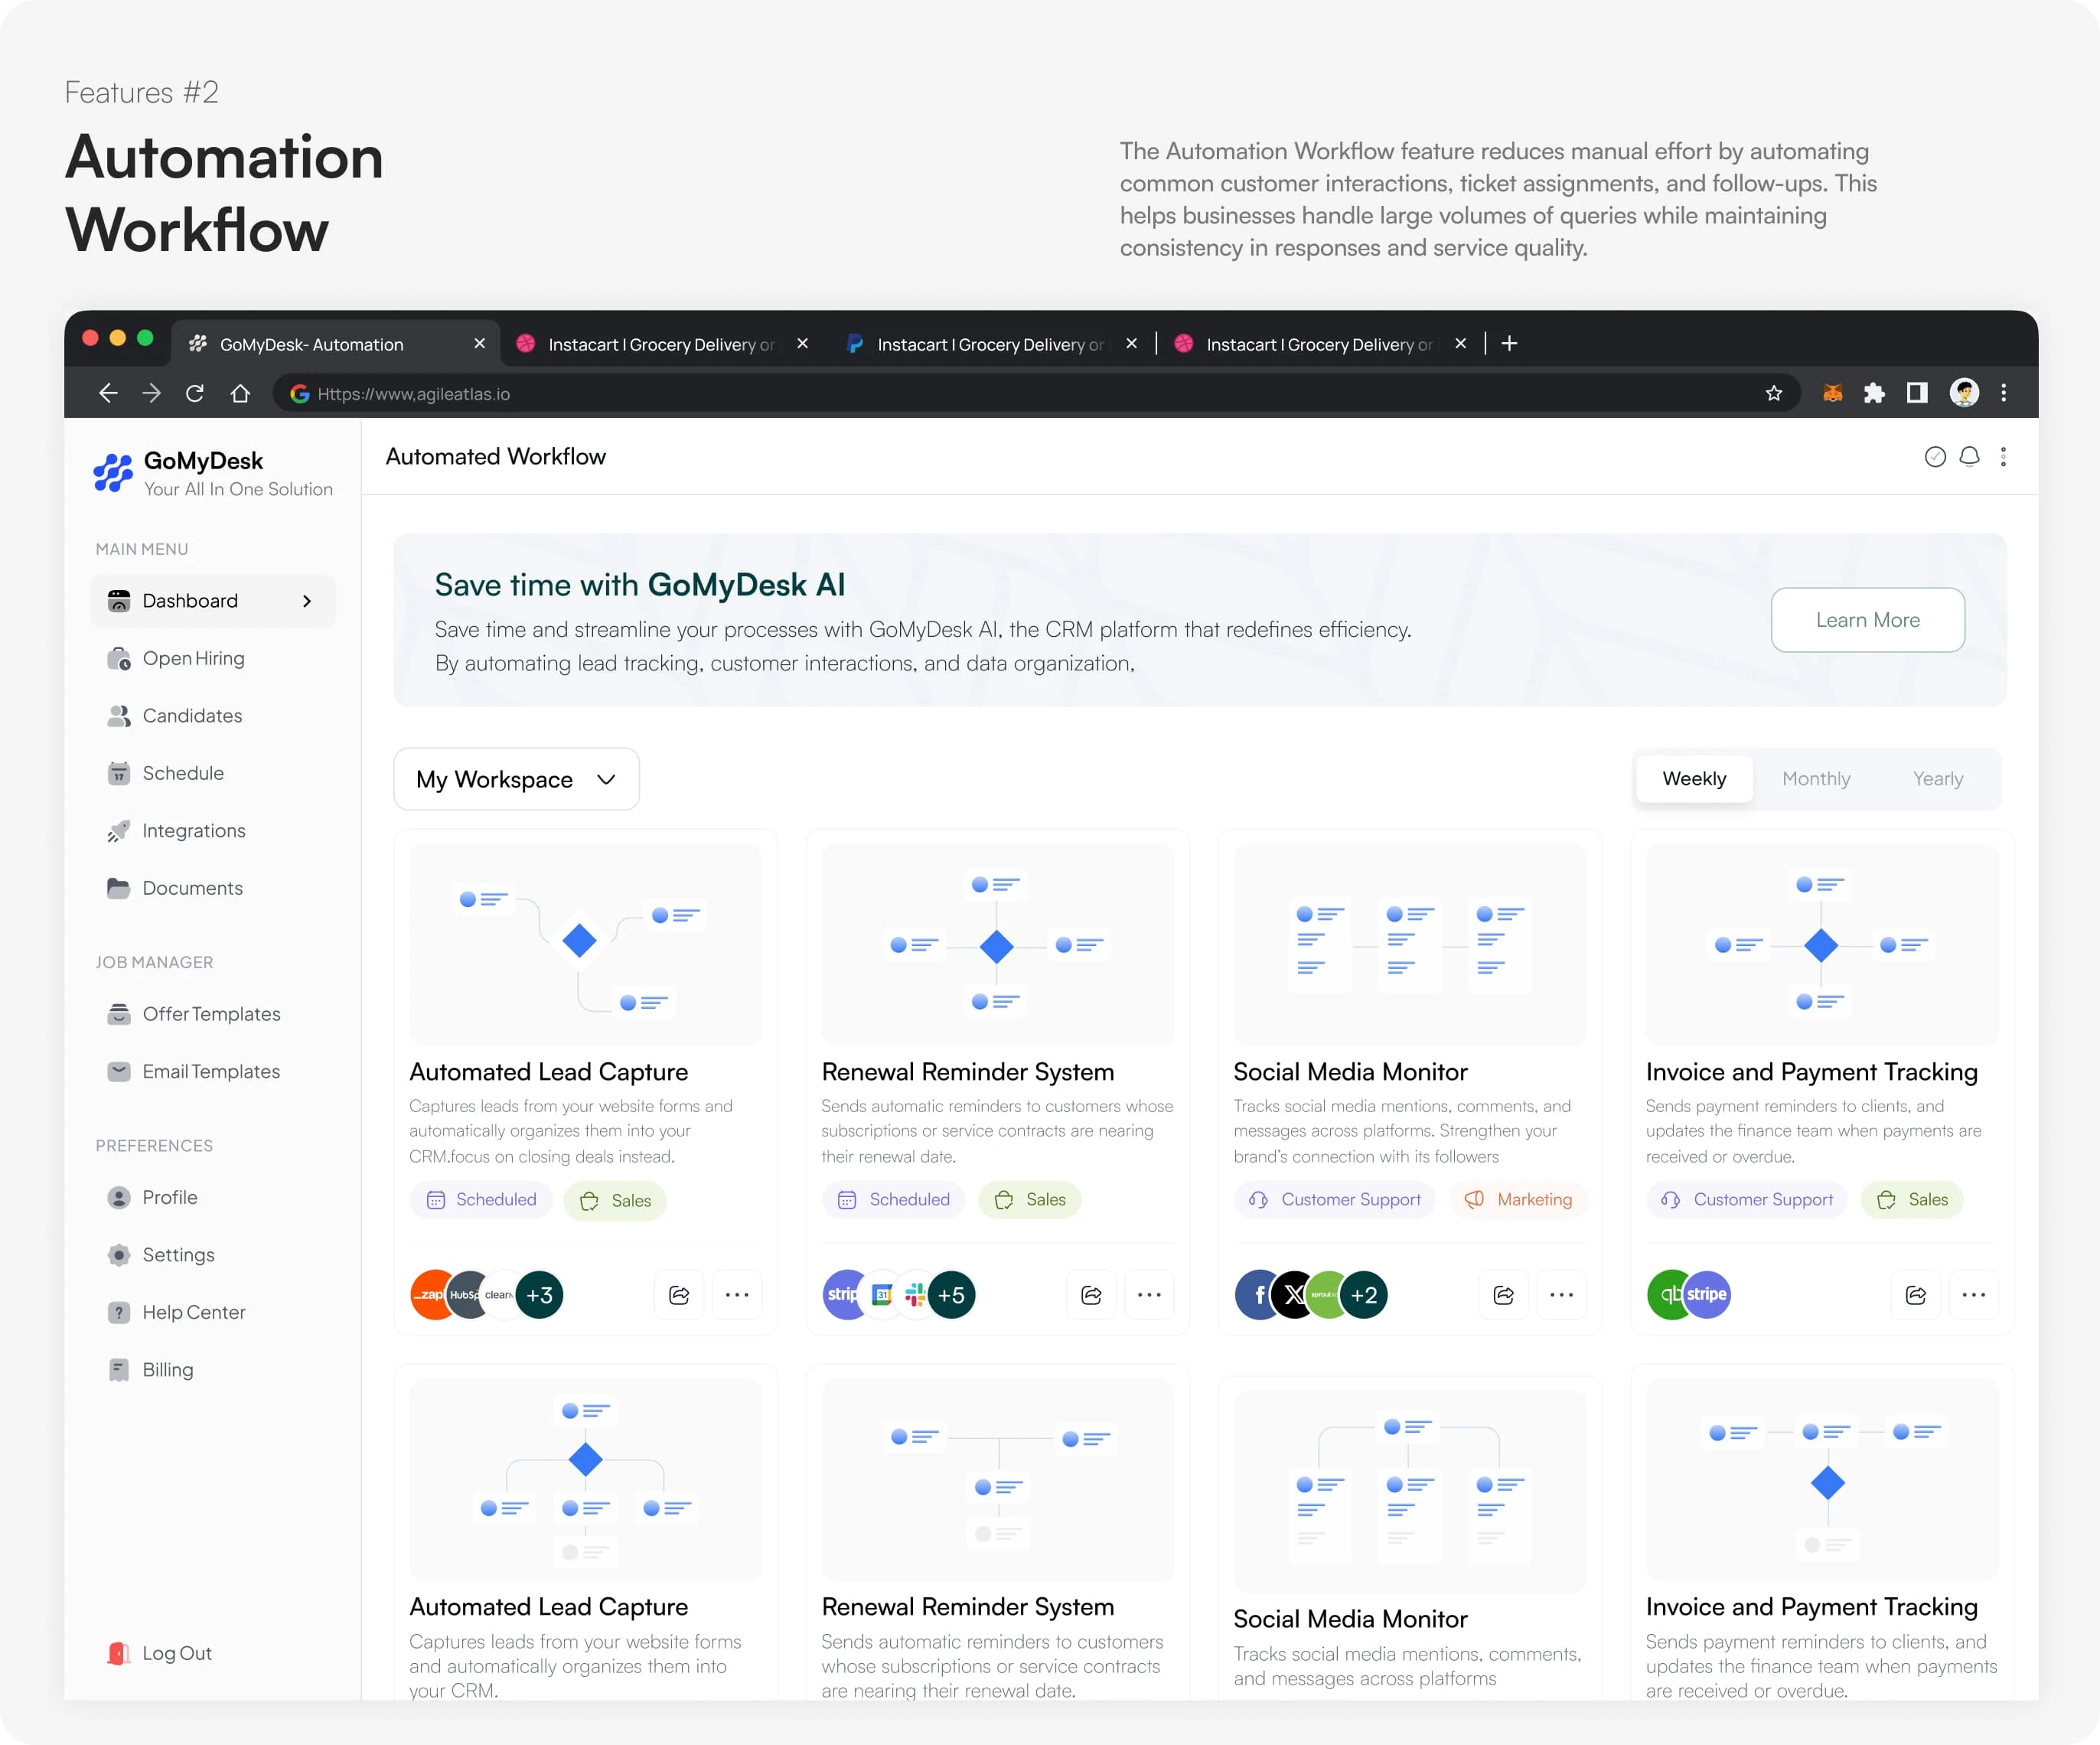Screen dimensions: 2100x1745
Task: Open the MetaMask fox extension
Action: click(1832, 393)
